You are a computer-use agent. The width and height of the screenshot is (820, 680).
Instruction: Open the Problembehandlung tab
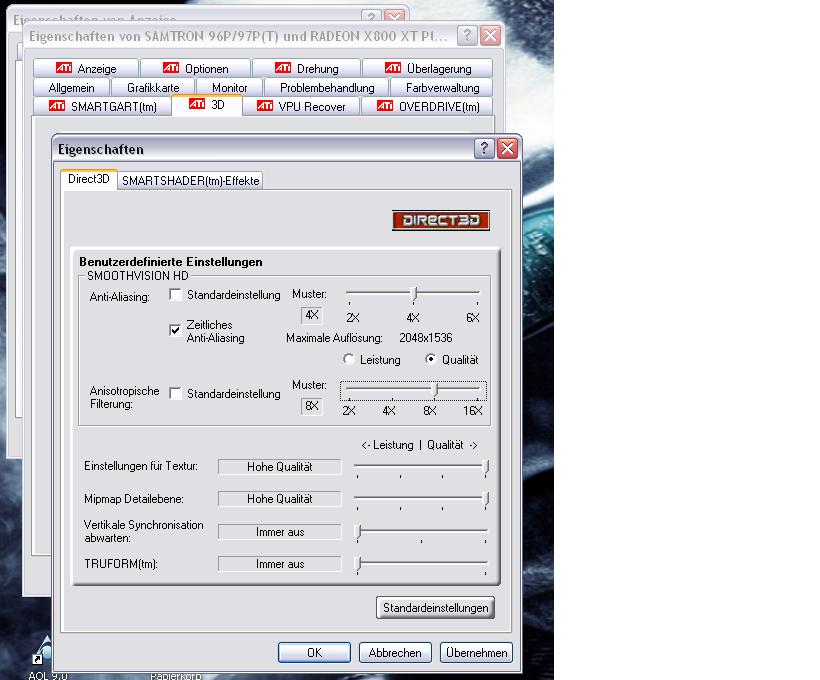327,87
